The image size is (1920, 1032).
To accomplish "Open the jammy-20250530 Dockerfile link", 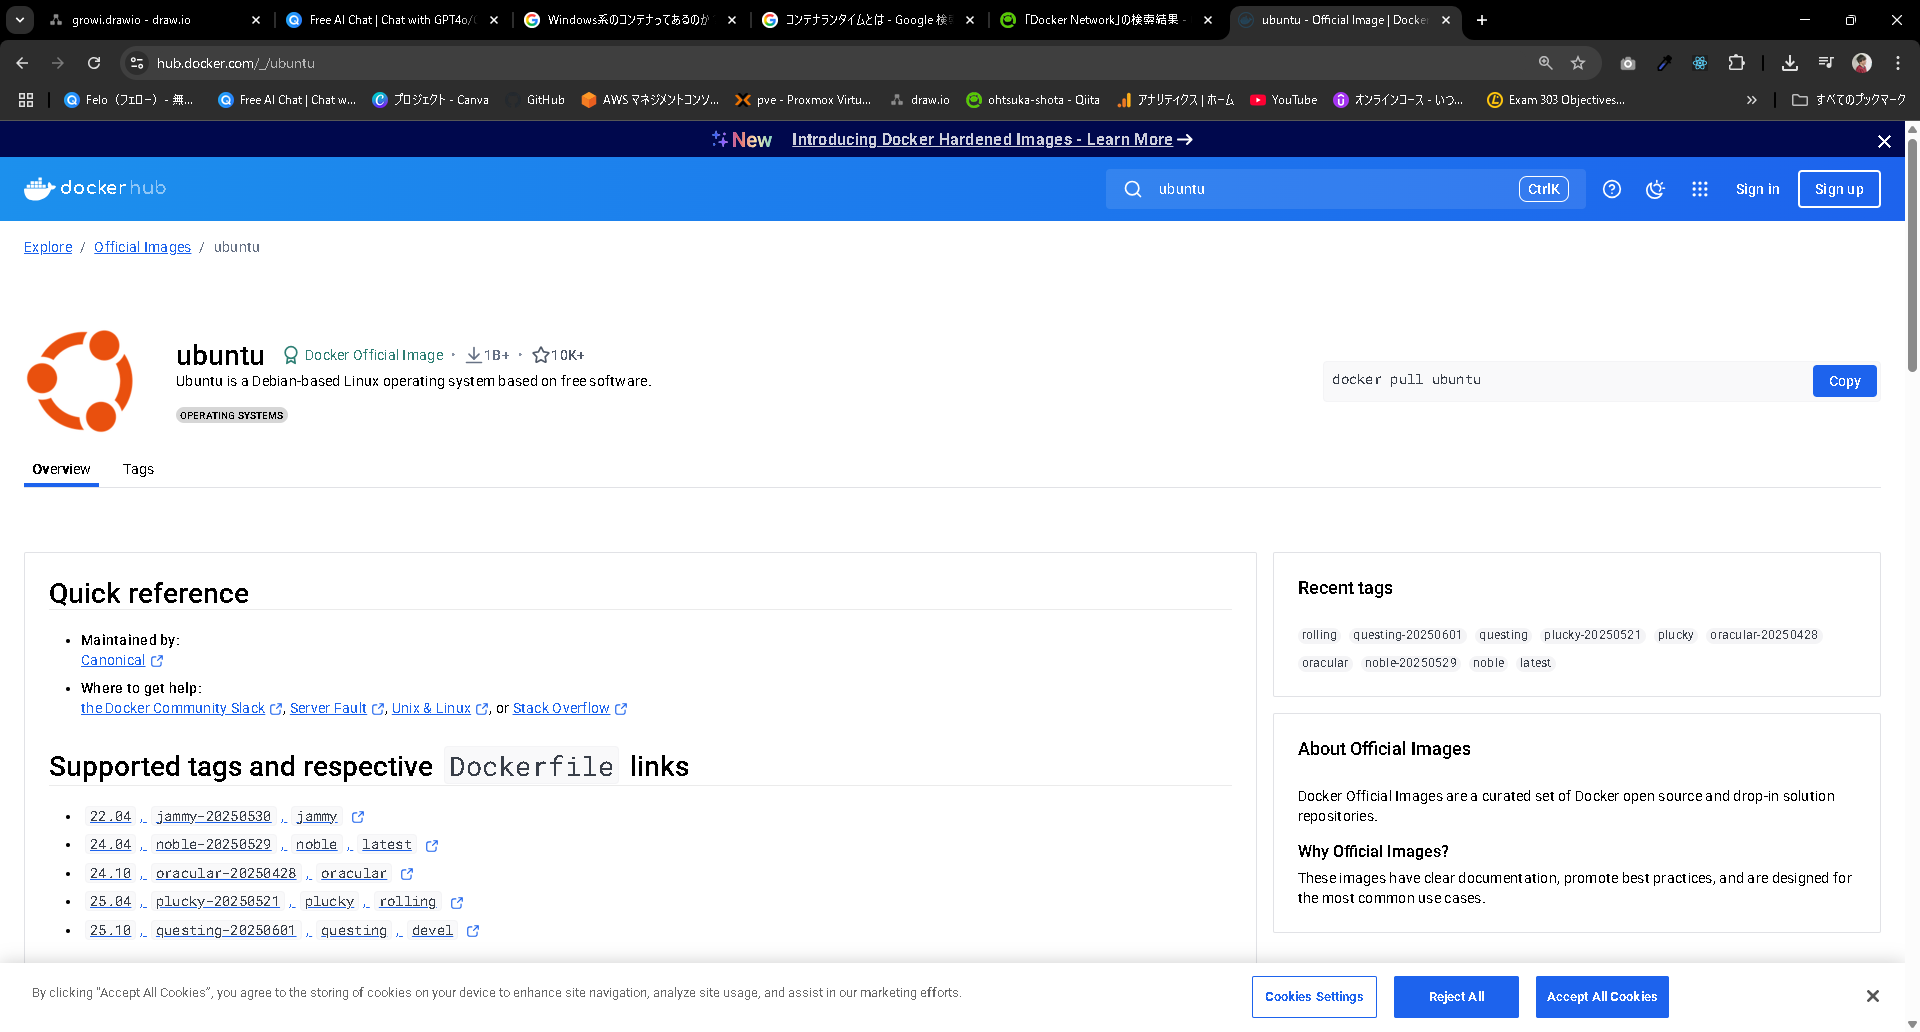I will point(213,817).
